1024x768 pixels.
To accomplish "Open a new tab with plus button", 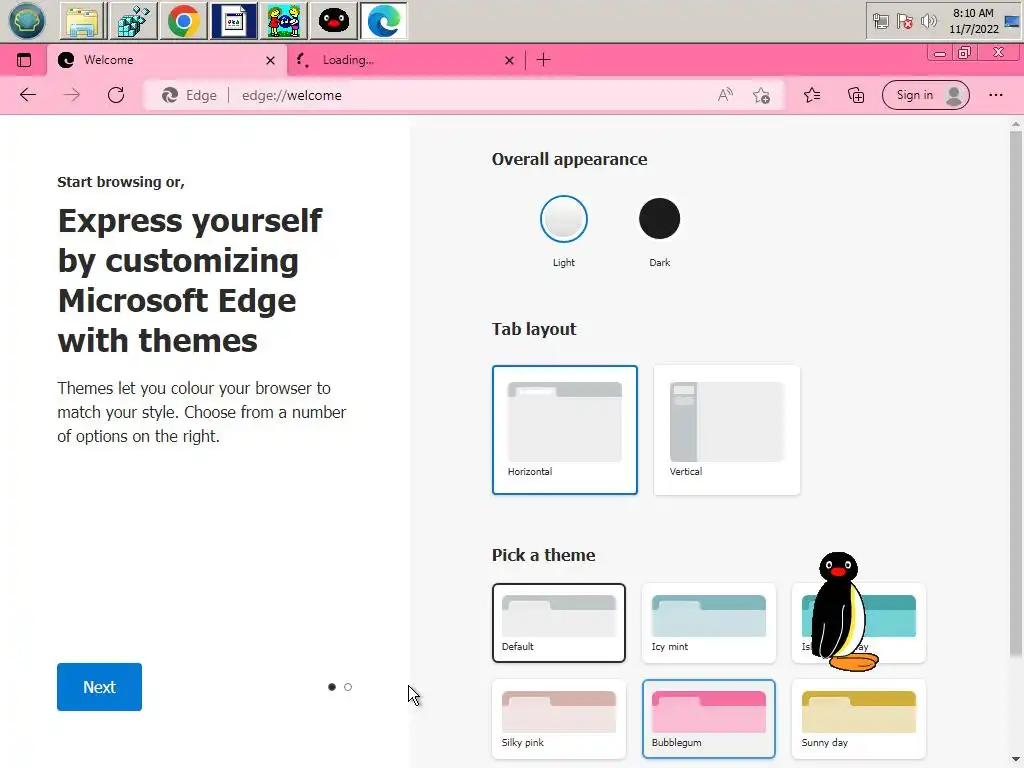I will (543, 60).
